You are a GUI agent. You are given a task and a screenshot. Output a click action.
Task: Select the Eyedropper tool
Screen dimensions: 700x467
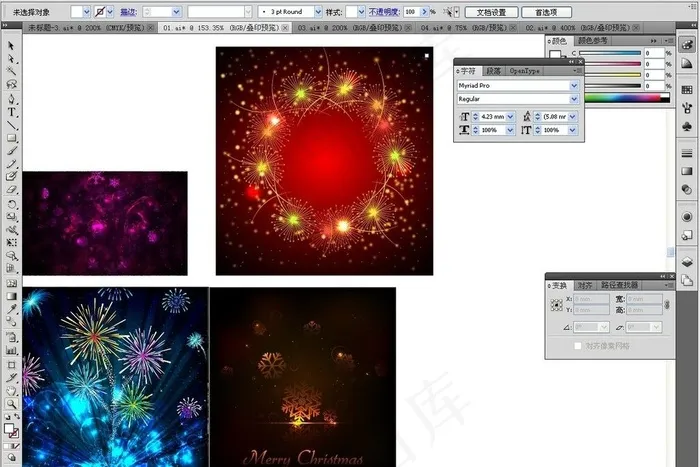coord(11,309)
